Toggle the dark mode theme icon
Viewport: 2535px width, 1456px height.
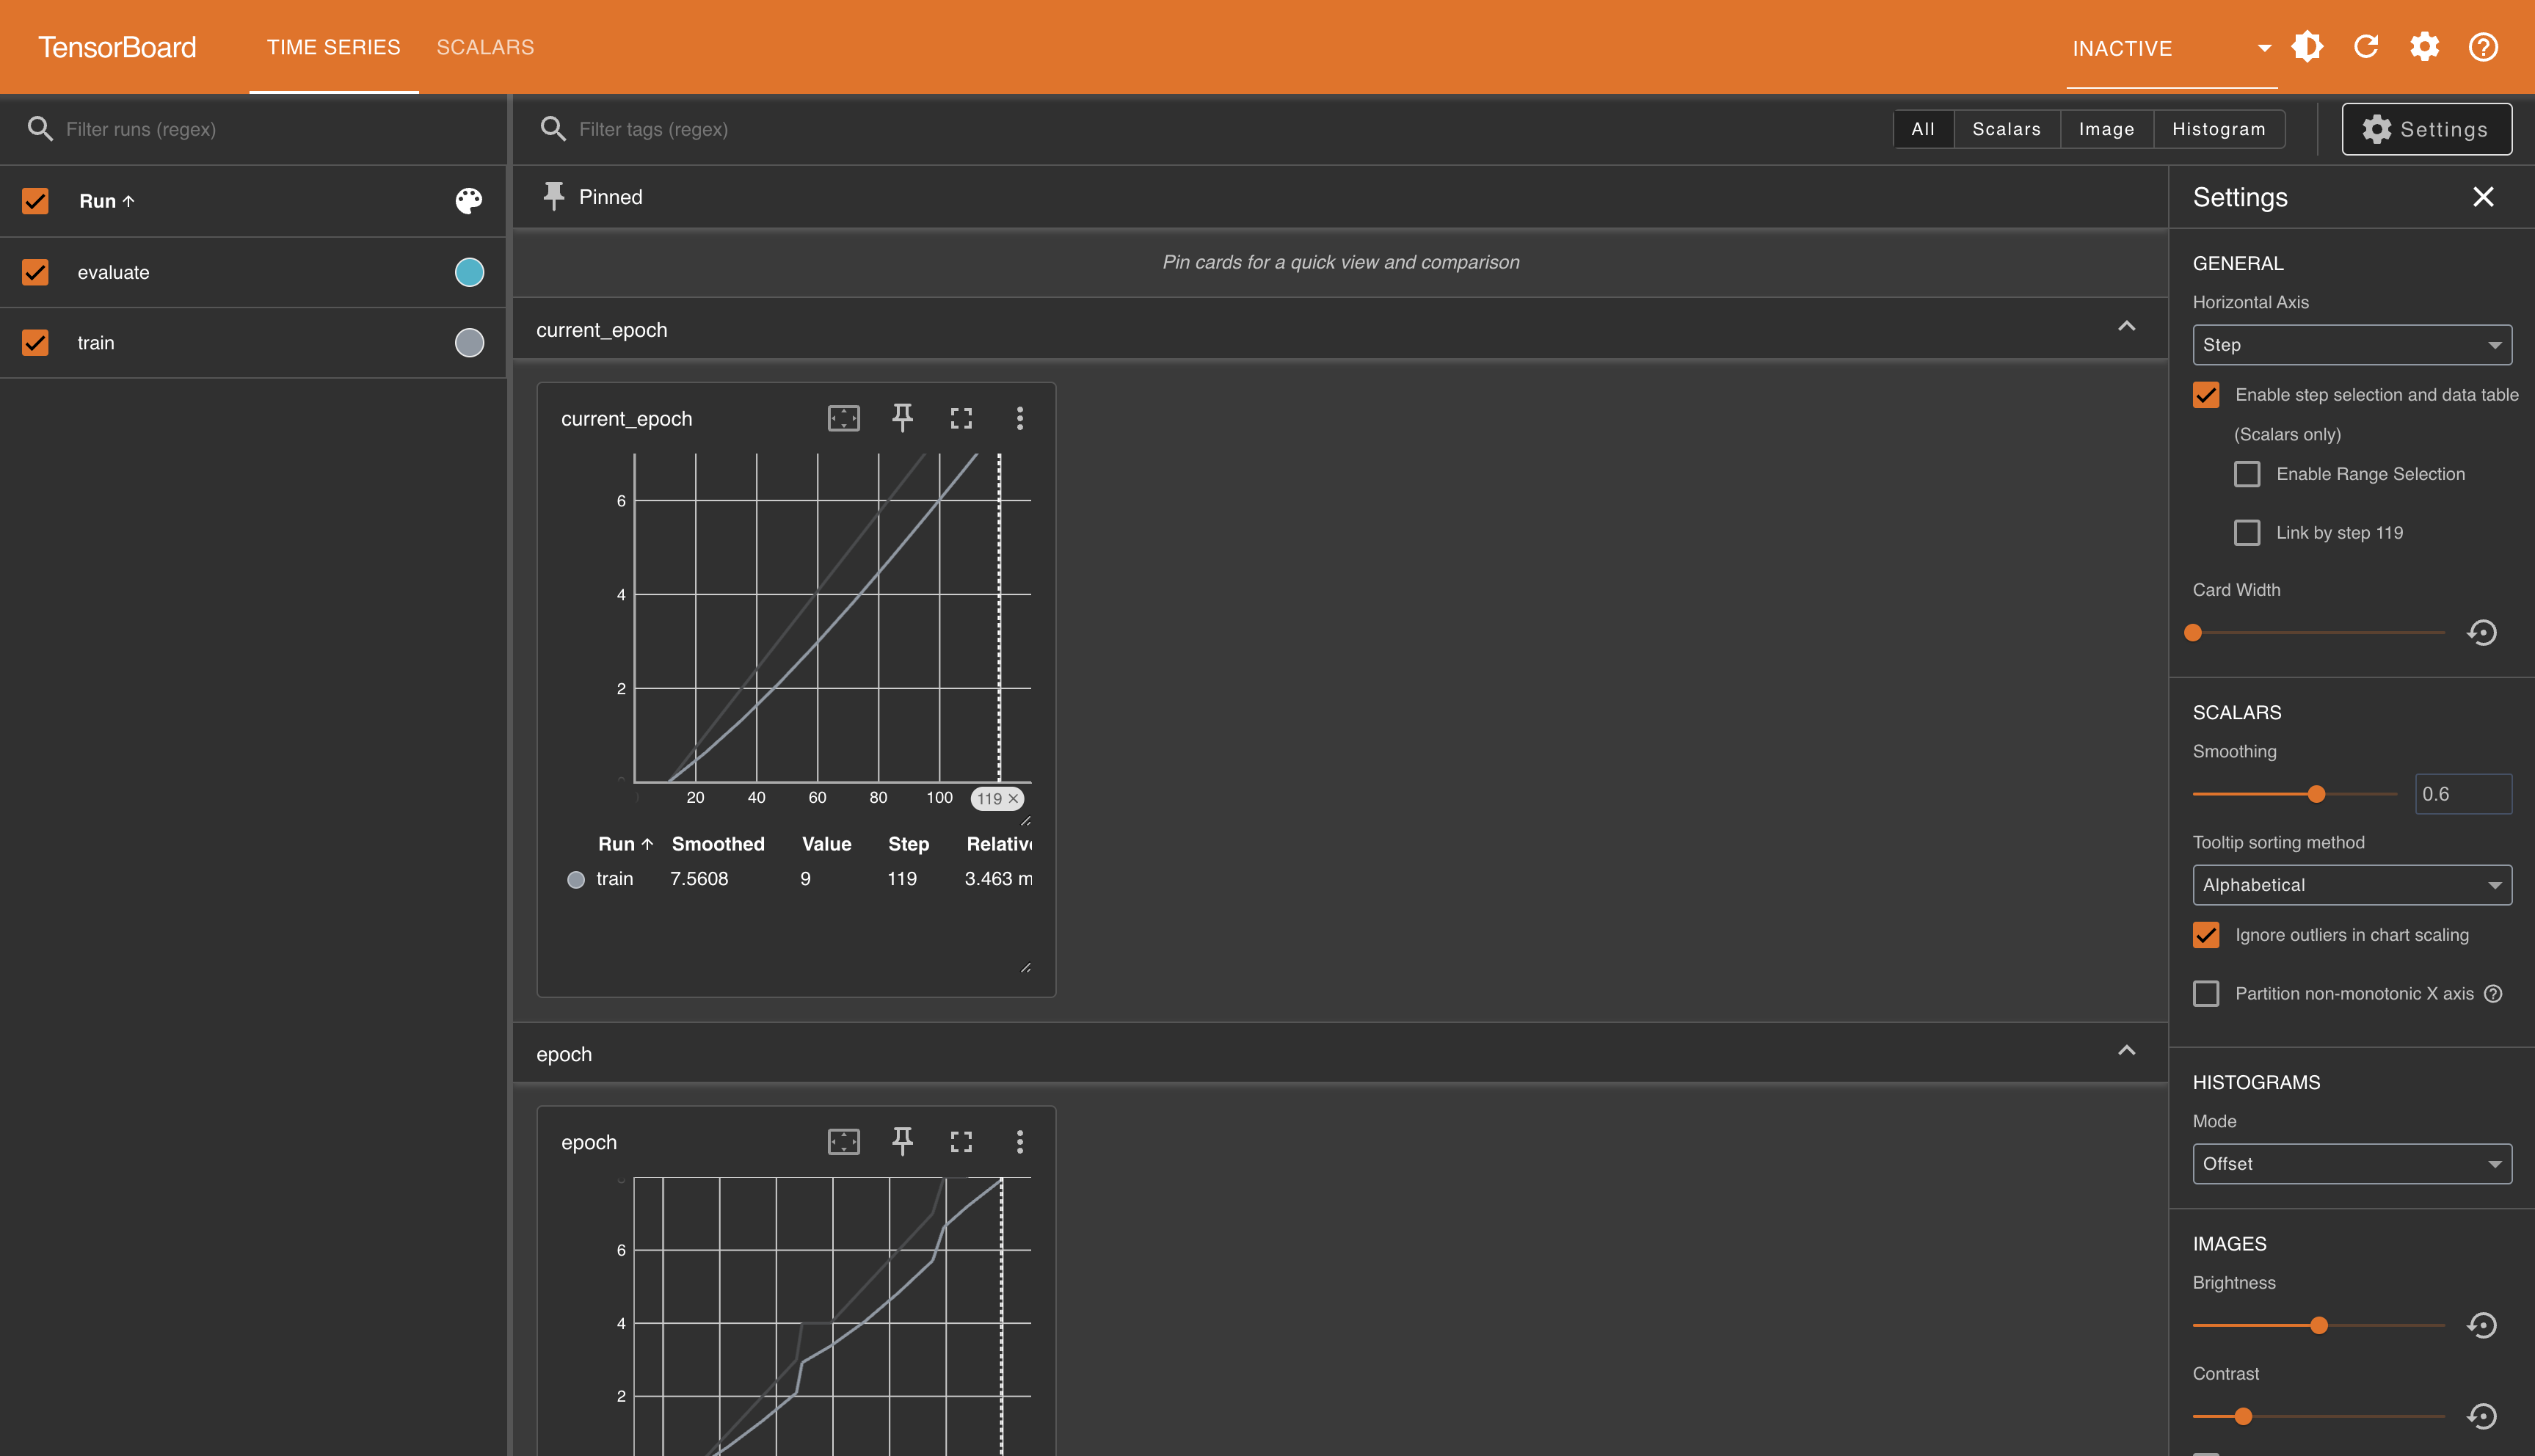coord(2307,47)
